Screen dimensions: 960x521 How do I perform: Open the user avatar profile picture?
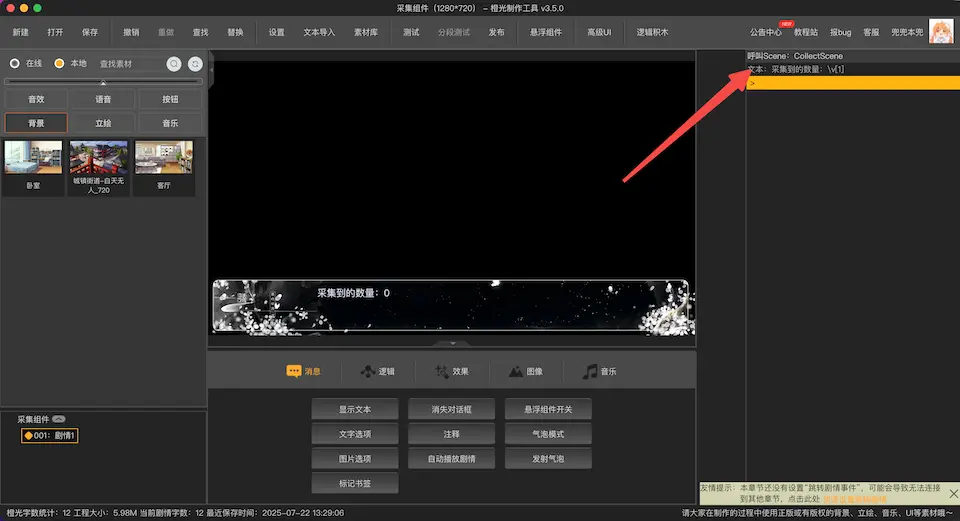[941, 32]
